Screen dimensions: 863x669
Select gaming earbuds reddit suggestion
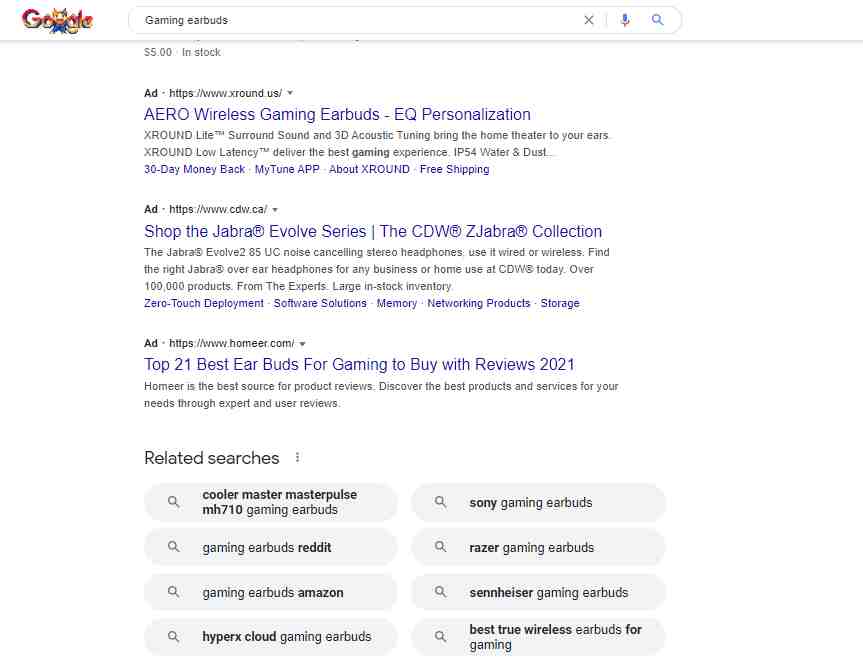[x=270, y=547]
